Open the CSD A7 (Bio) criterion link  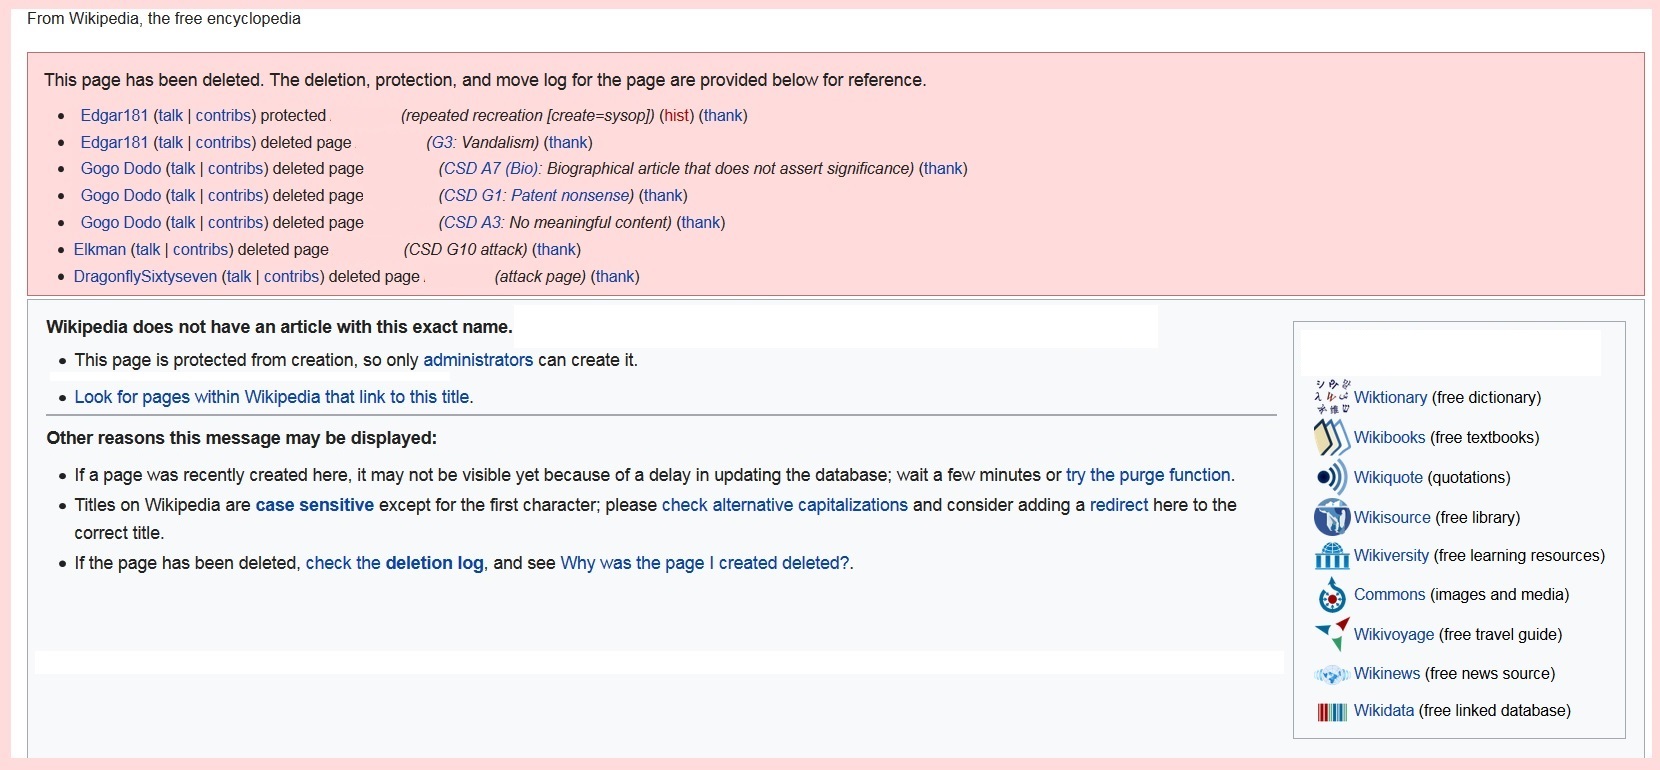[491, 168]
